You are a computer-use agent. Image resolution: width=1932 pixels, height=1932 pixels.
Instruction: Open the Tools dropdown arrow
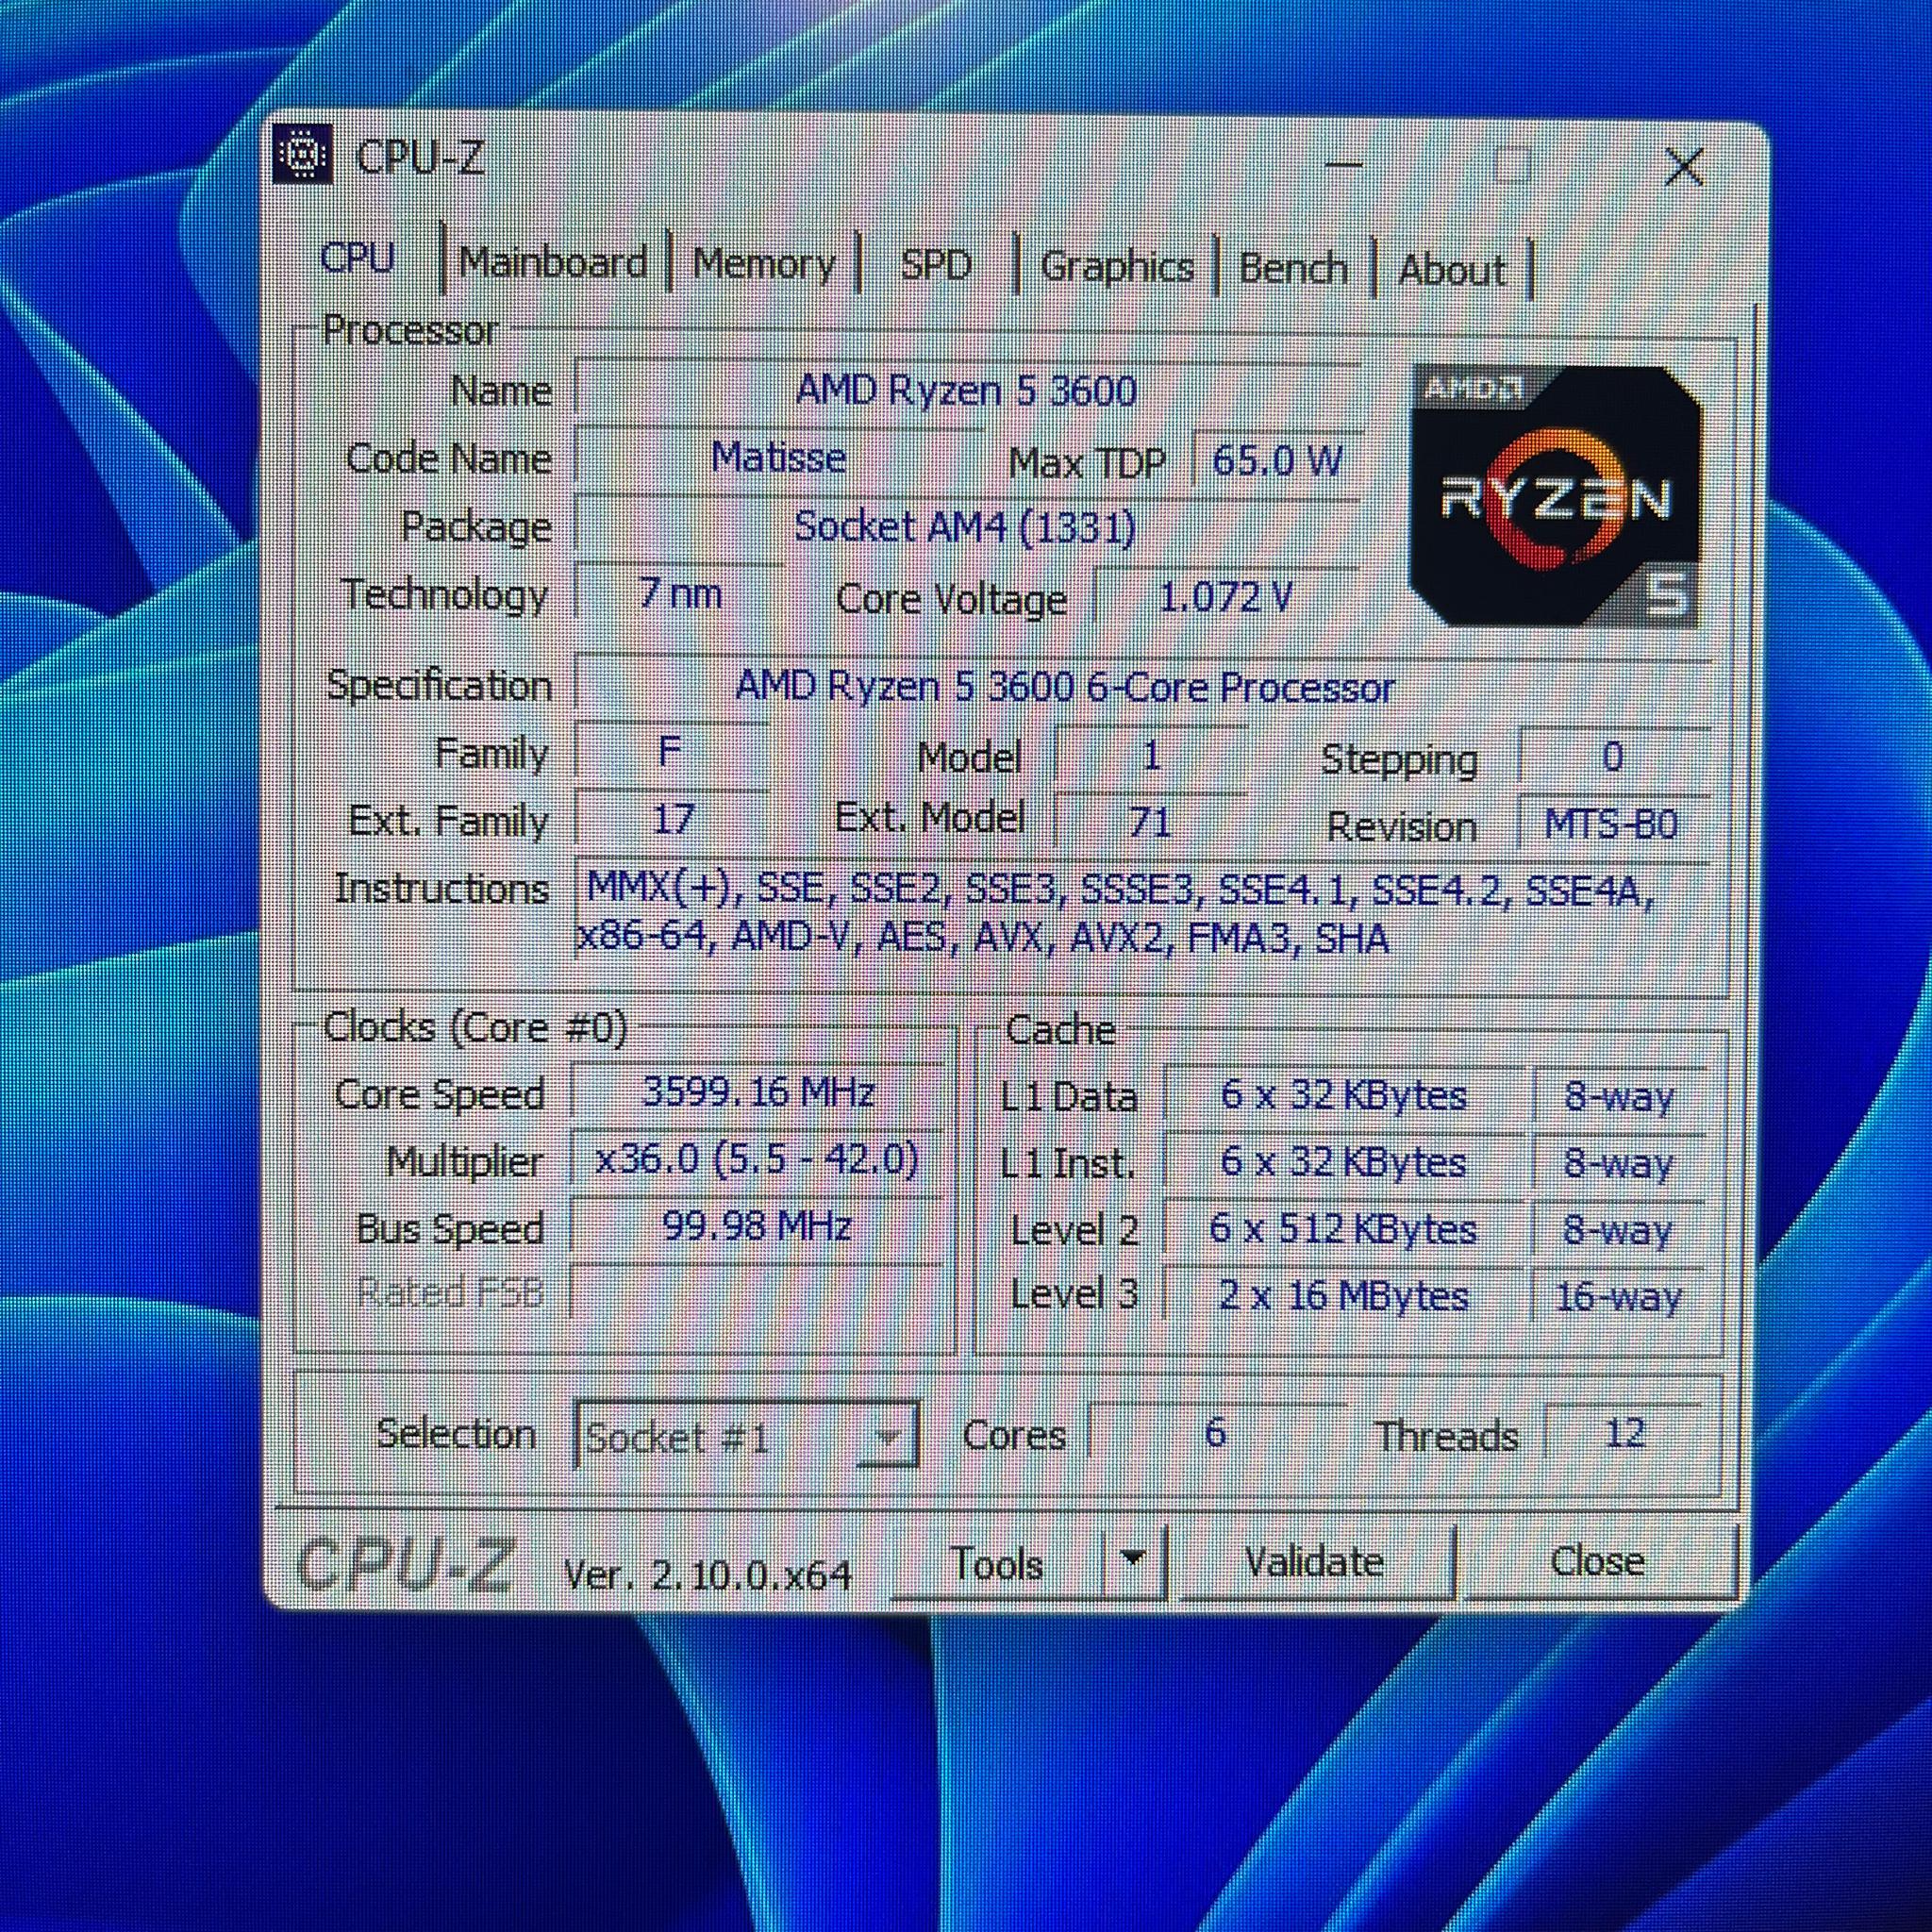click(x=1132, y=1559)
